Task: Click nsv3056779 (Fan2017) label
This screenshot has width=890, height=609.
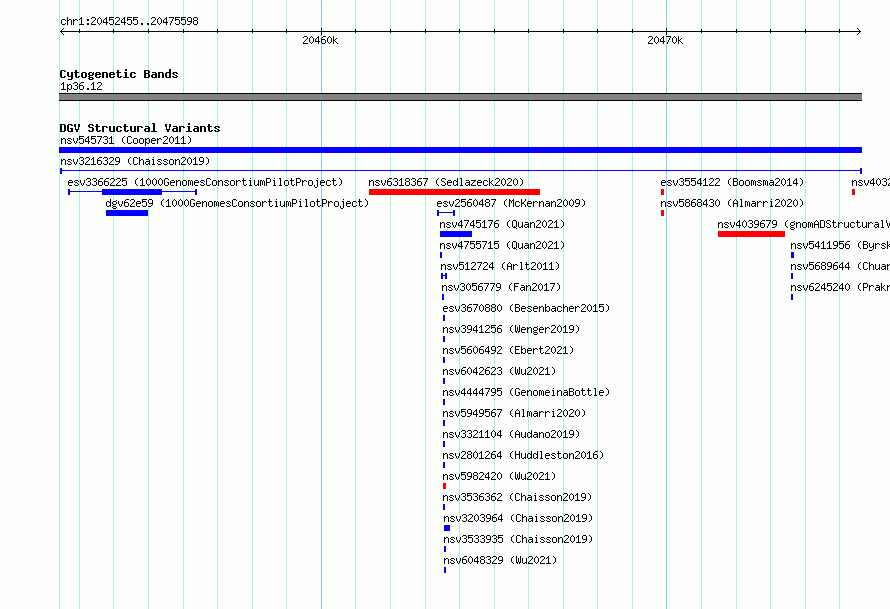Action: (x=501, y=287)
